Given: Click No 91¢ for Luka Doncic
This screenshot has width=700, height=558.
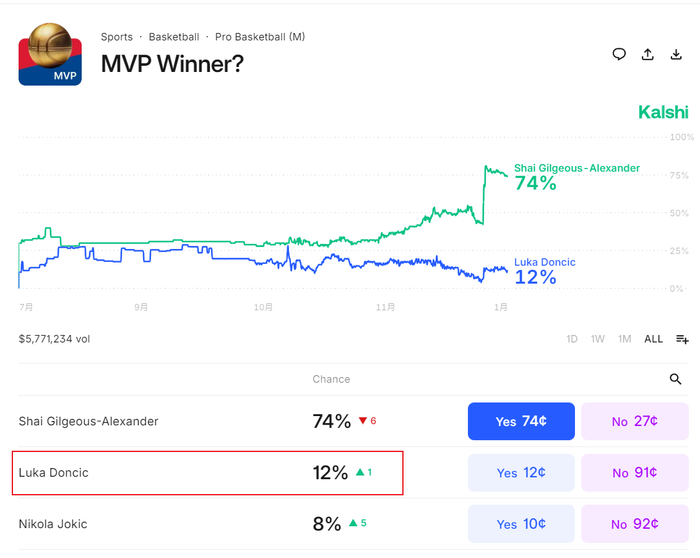Looking at the screenshot, I should coord(635,473).
